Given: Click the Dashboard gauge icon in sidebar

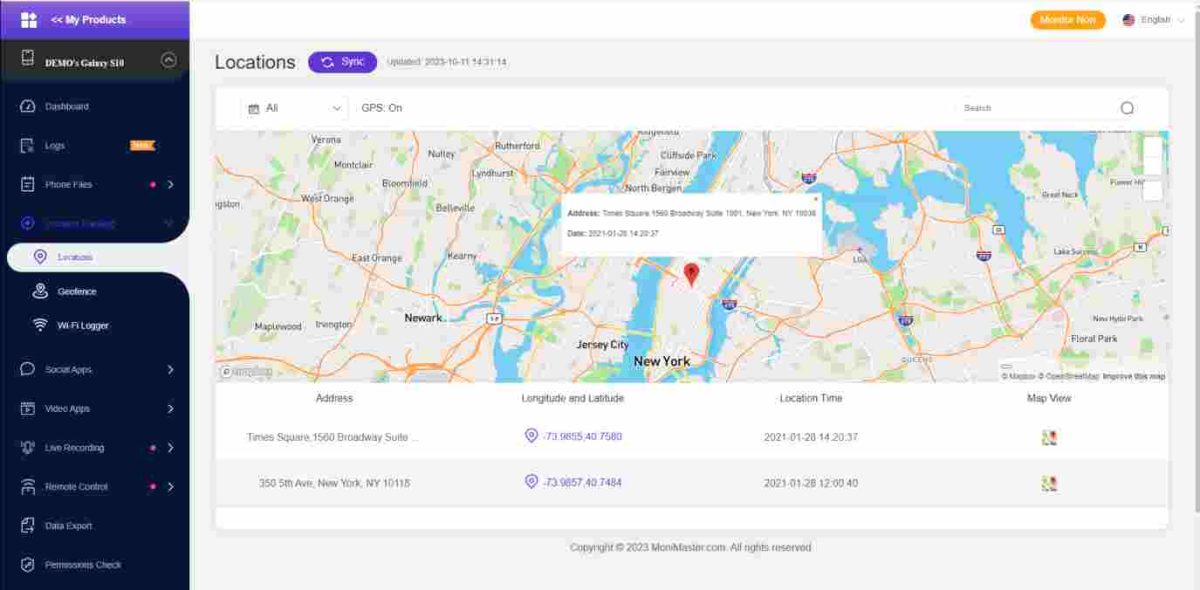Looking at the screenshot, I should 28,107.
